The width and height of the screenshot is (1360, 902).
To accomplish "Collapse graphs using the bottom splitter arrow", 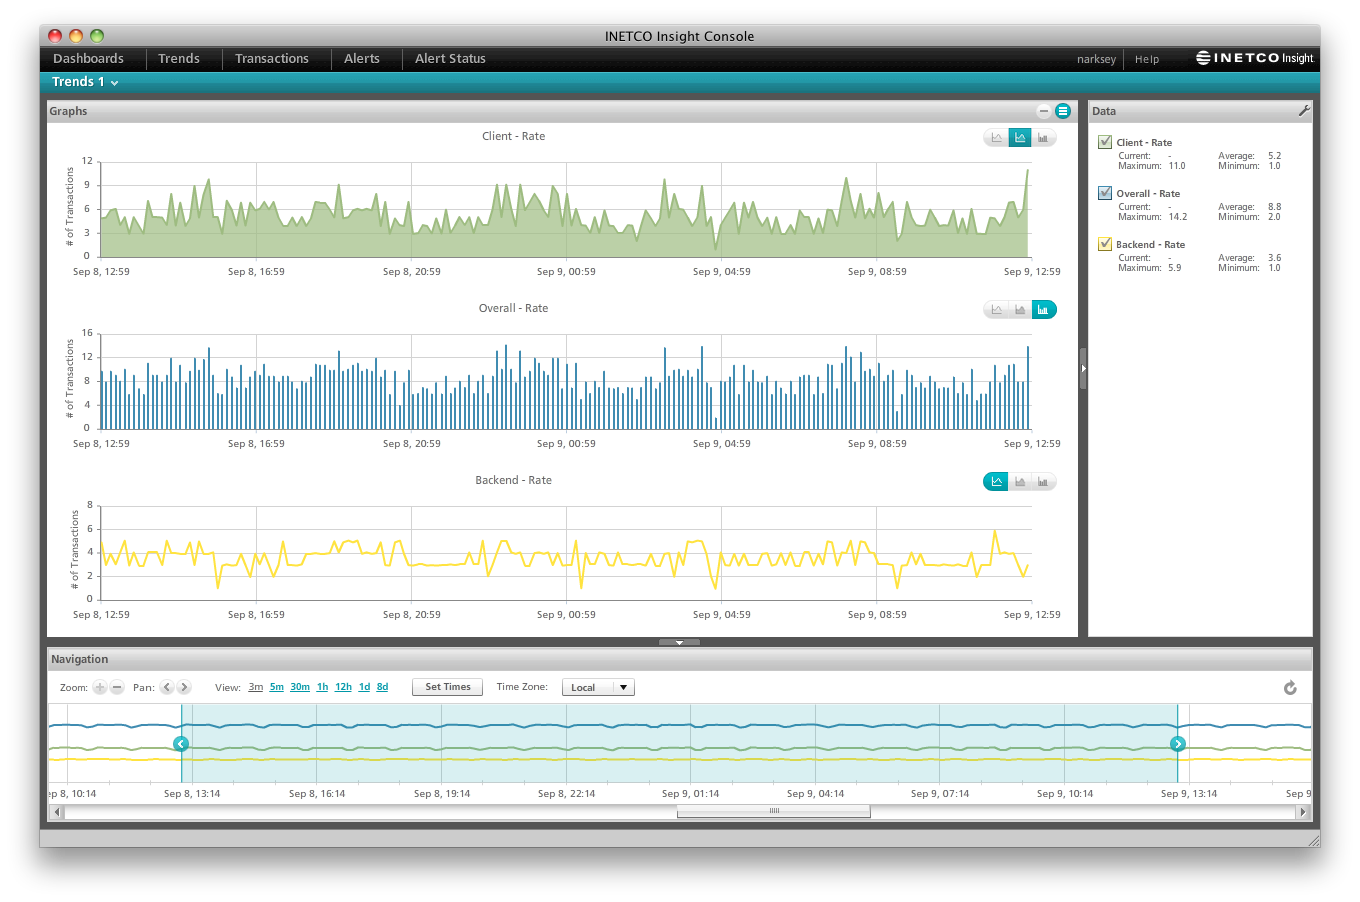I will coord(680,642).
